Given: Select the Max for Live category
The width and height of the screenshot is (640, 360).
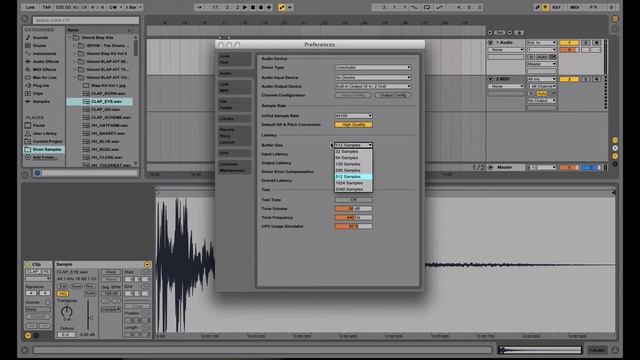Looking at the screenshot, I should click(44, 78).
